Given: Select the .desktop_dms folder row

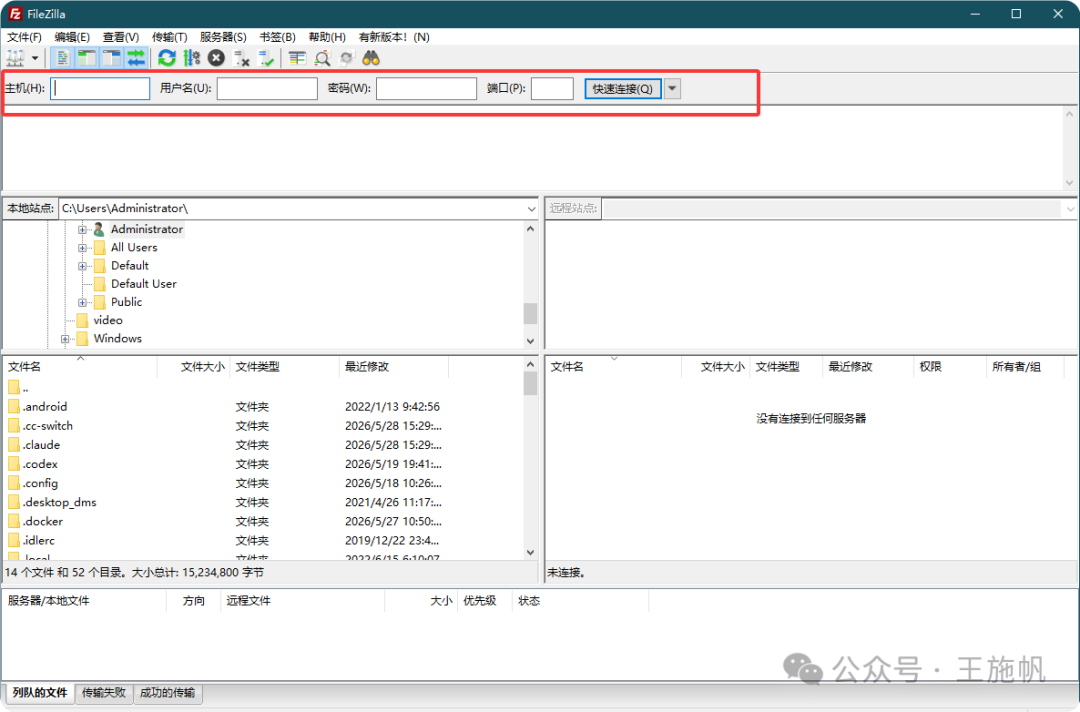Looking at the screenshot, I should click(264, 503).
